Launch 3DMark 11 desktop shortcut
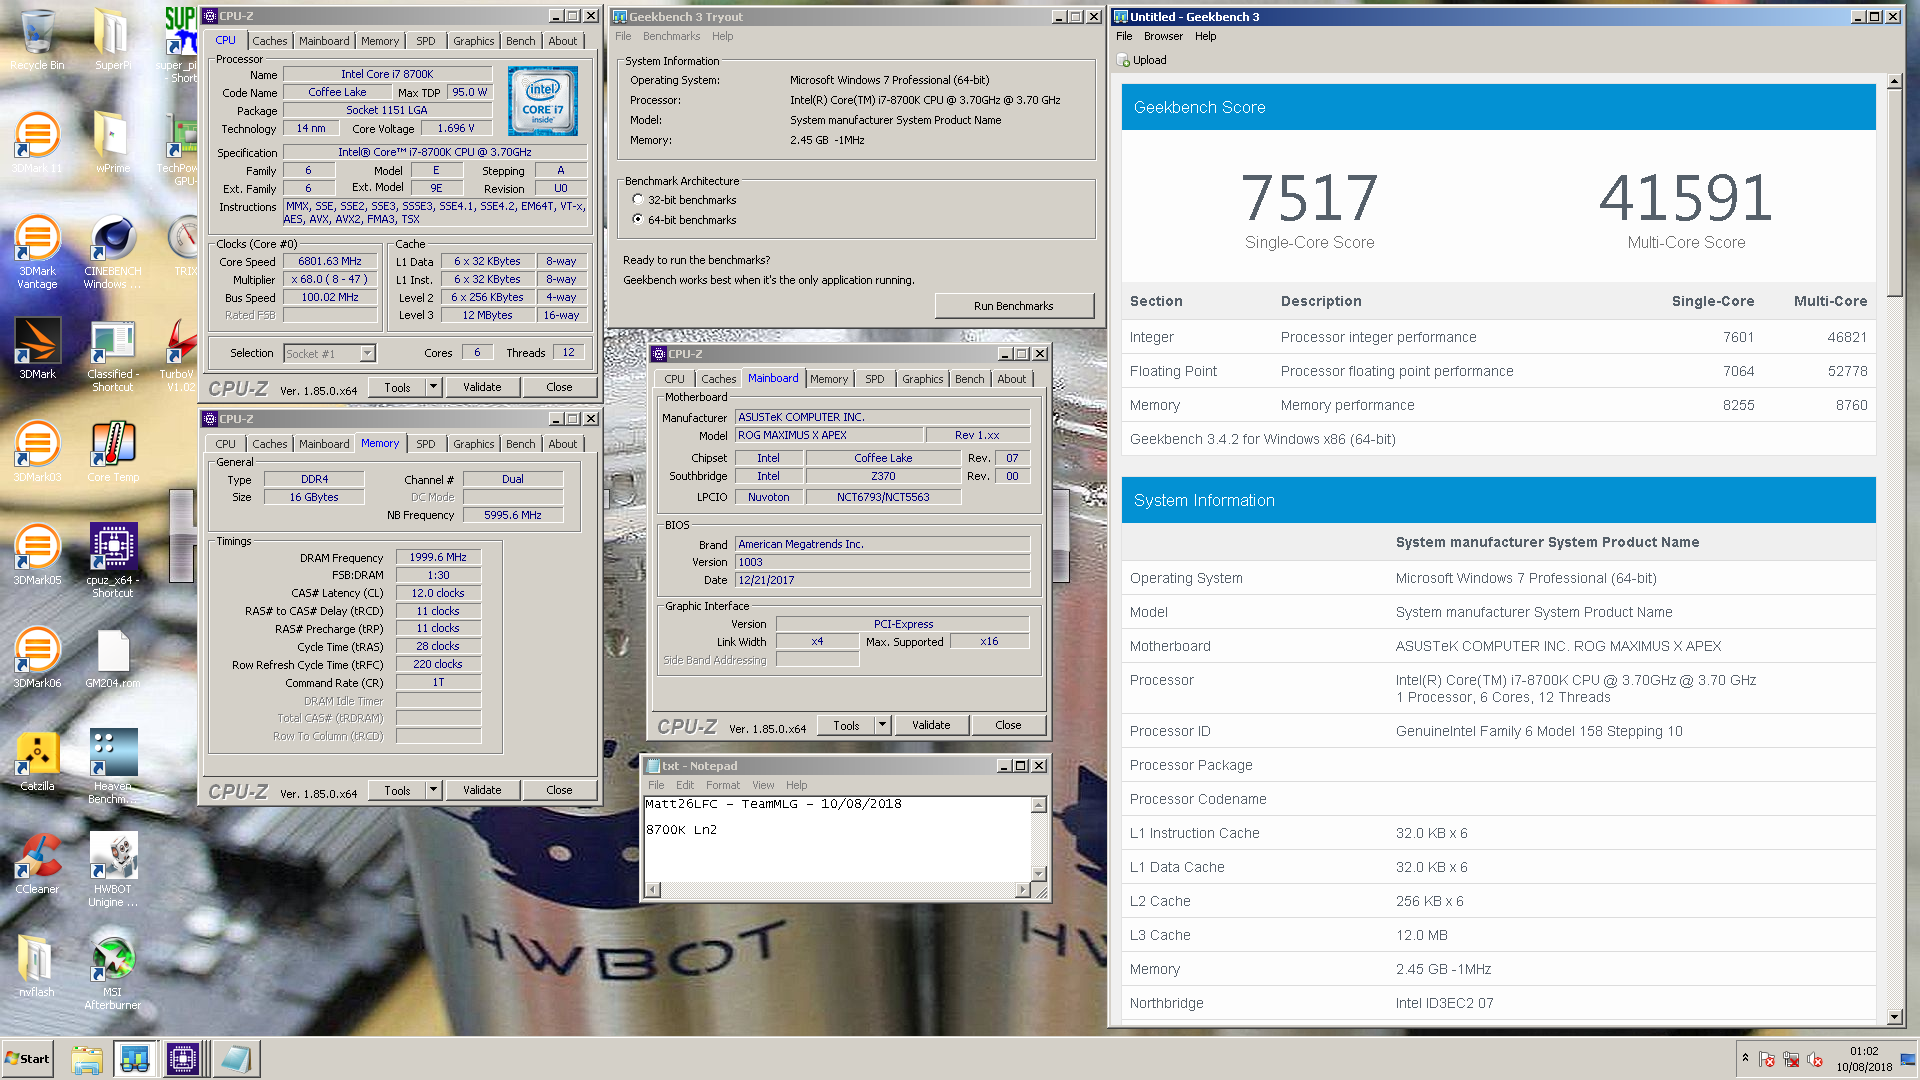The image size is (1920, 1080). coord(37,142)
